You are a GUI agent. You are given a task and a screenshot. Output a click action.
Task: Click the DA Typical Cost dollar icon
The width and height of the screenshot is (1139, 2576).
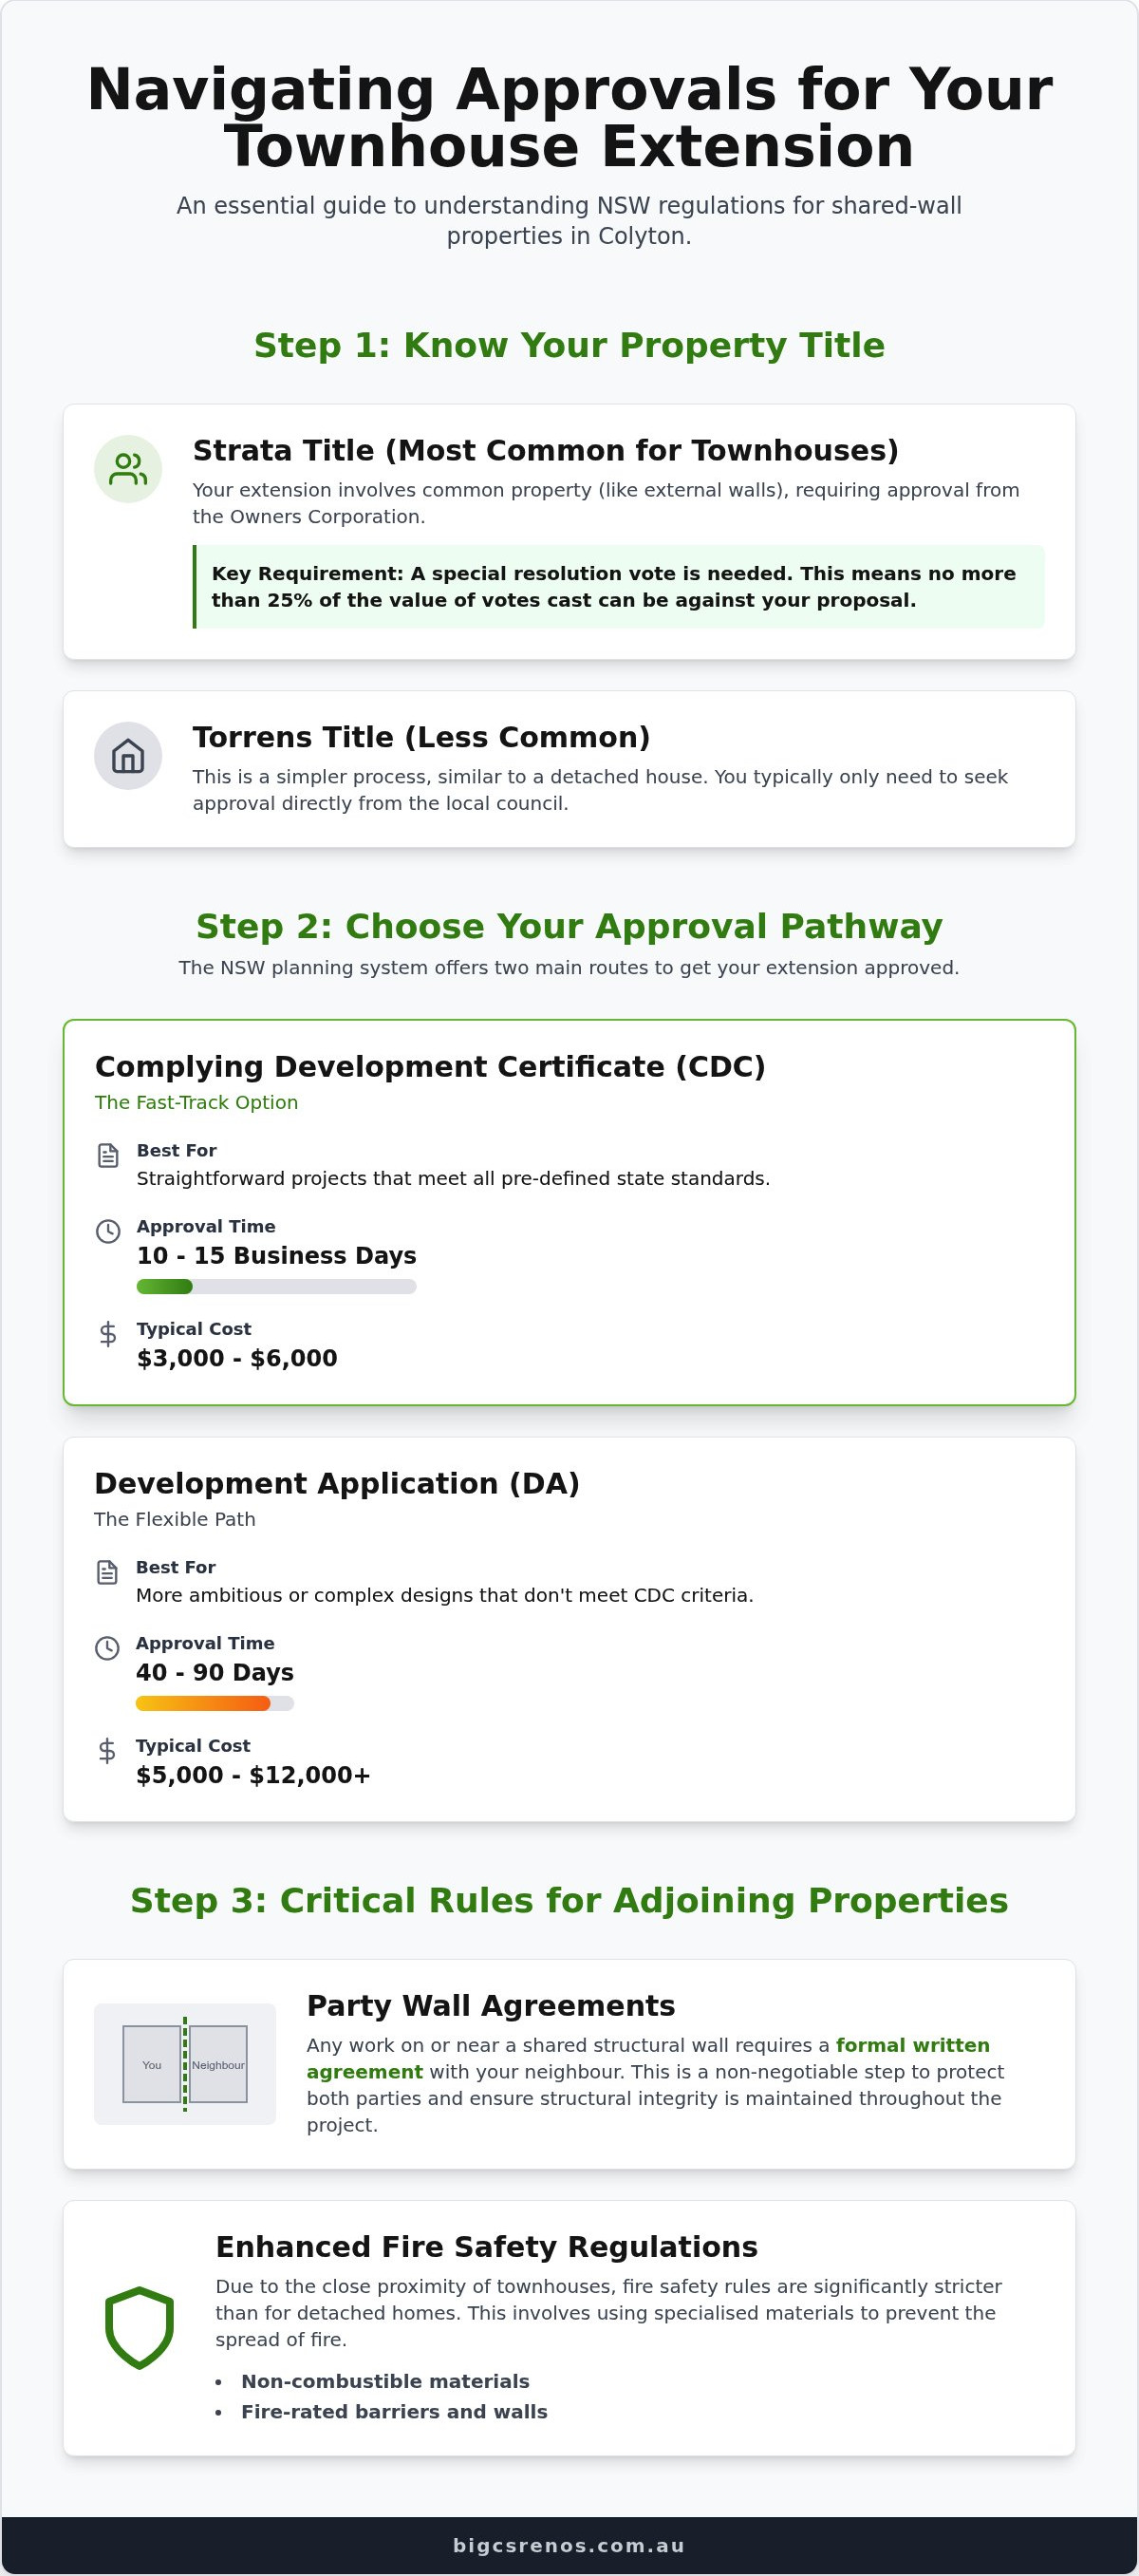tap(107, 1750)
